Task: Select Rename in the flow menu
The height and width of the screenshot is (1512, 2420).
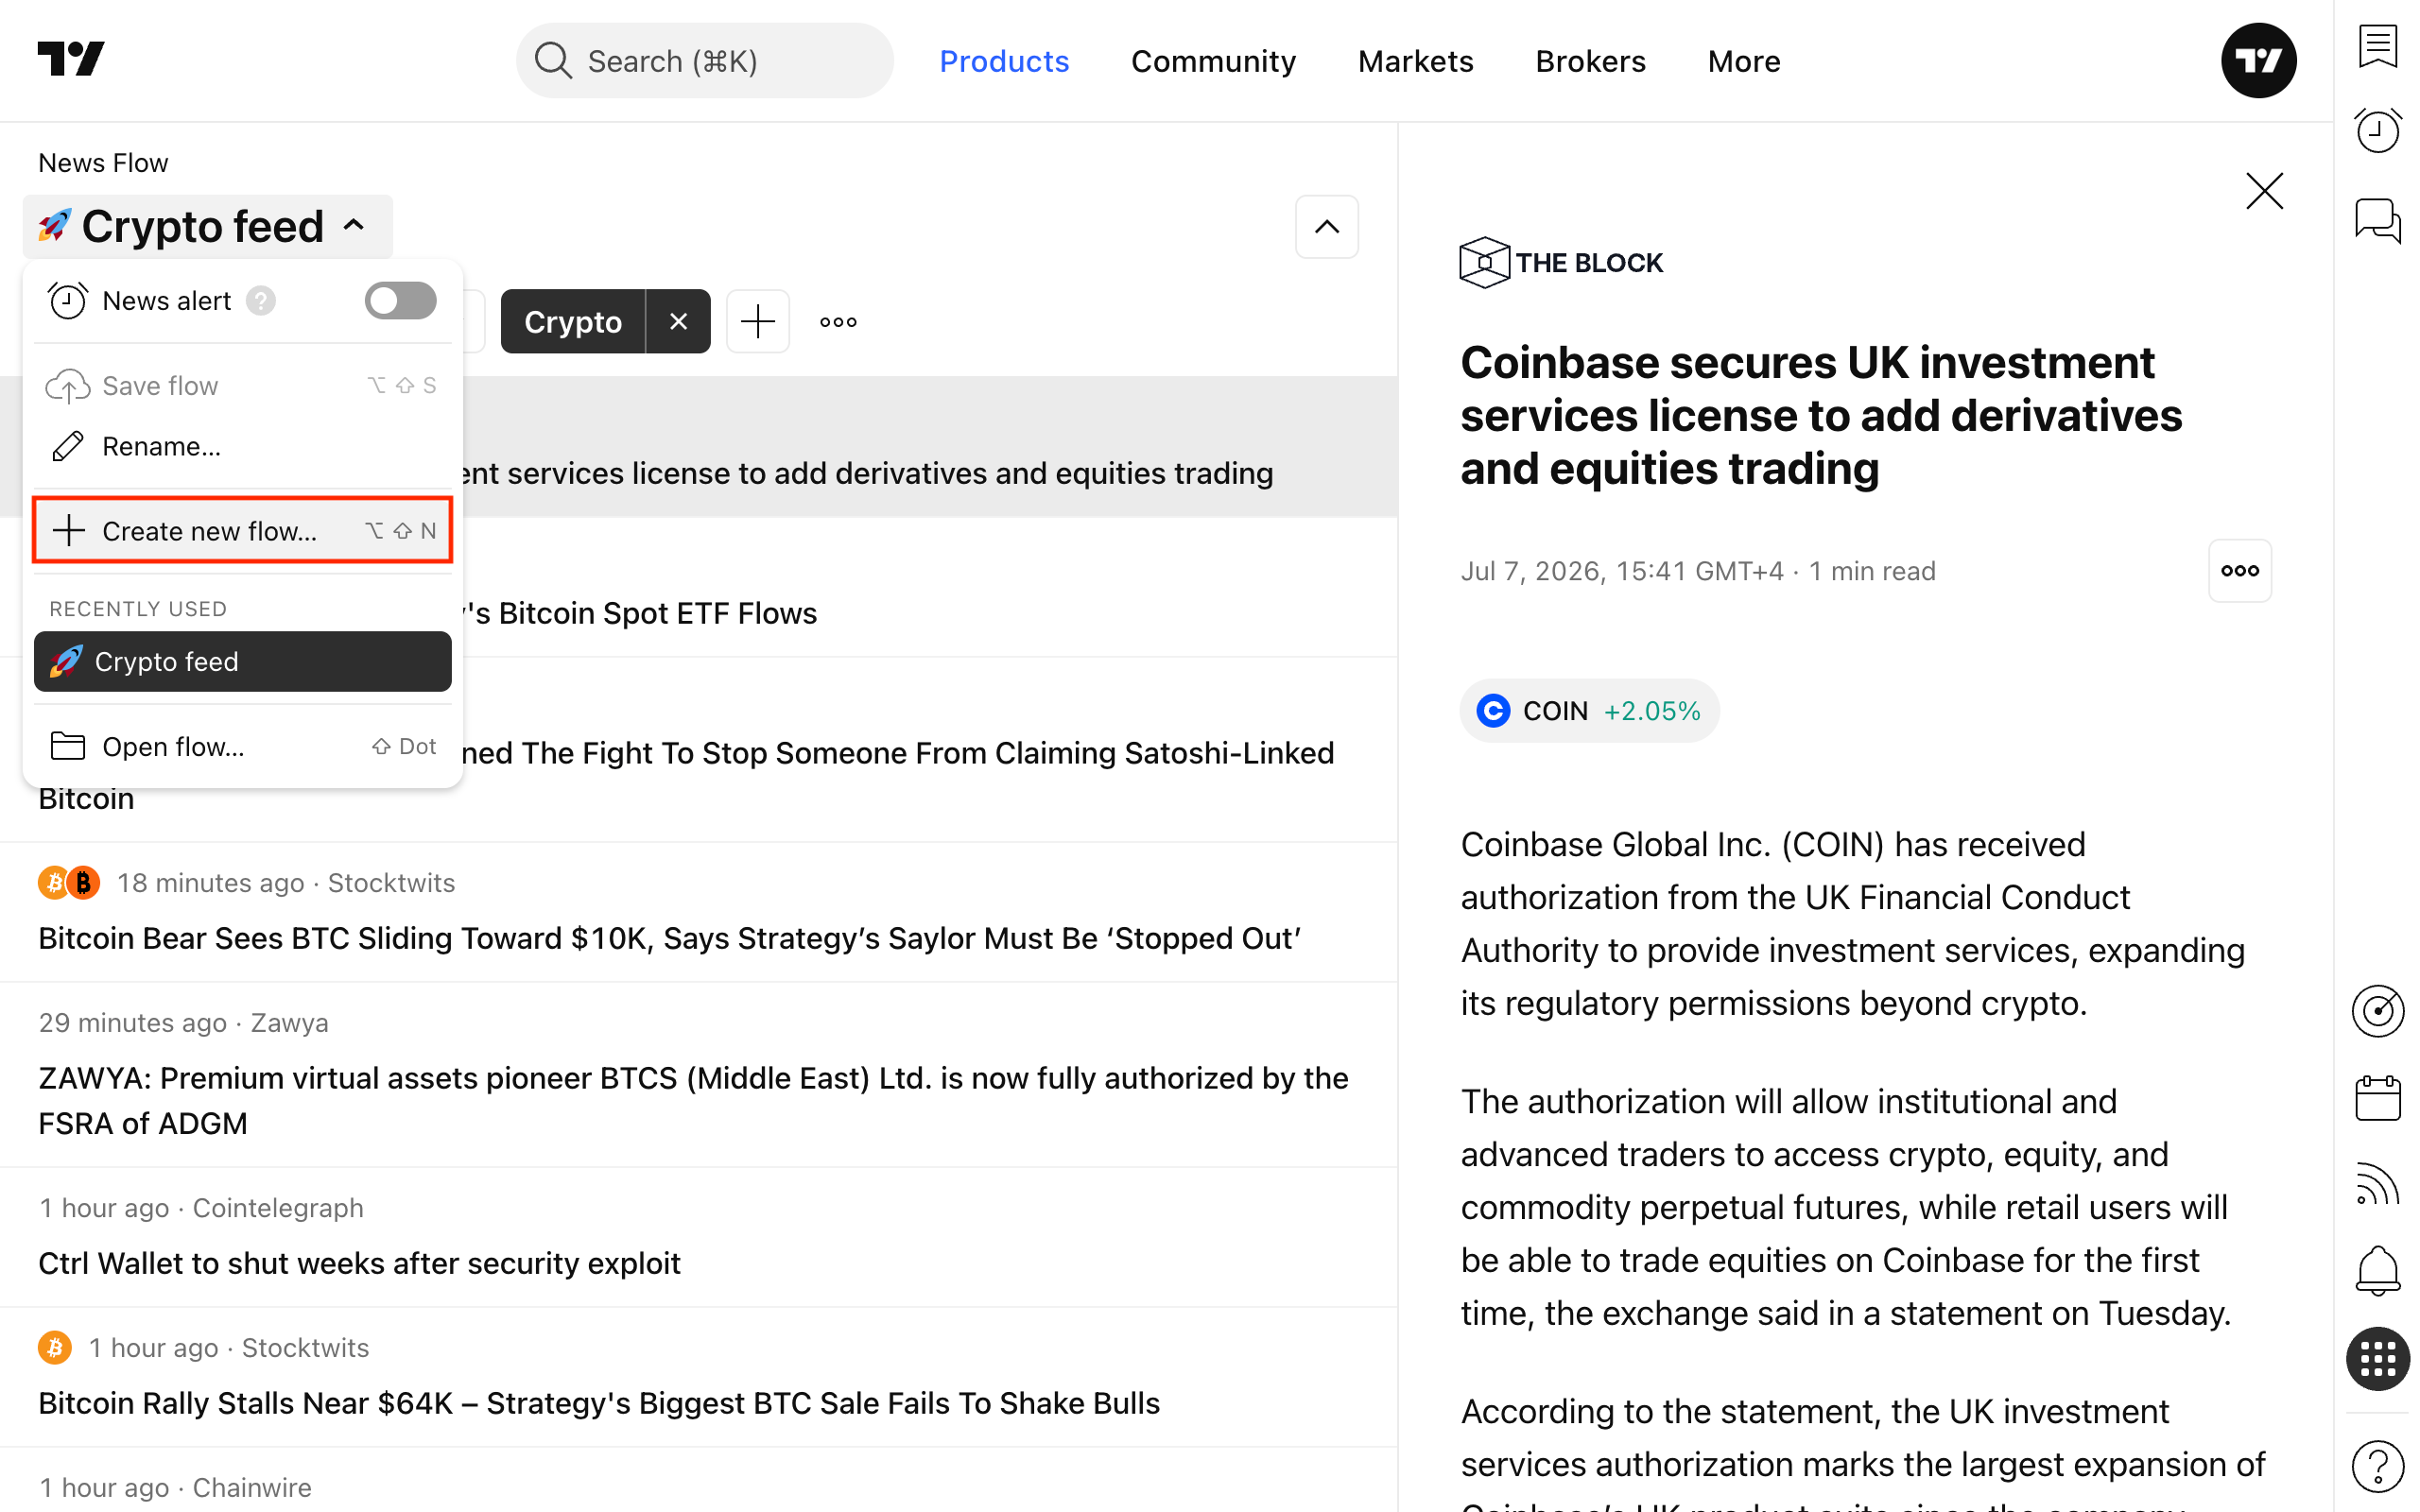Action: tap(243, 446)
